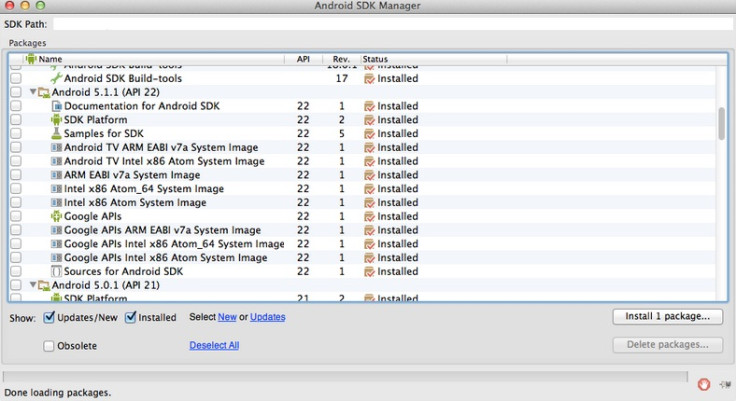Click the Install 1 package button
The image size is (736, 401).
(x=667, y=316)
